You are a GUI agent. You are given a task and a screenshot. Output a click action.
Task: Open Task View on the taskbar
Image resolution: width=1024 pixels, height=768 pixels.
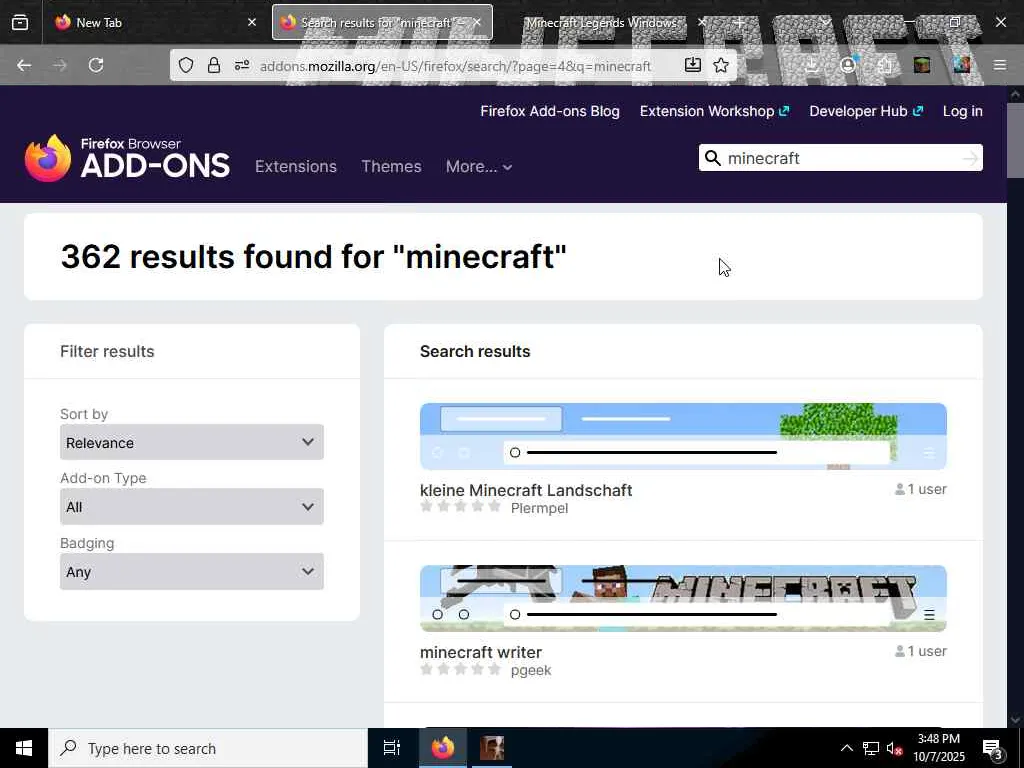point(391,748)
